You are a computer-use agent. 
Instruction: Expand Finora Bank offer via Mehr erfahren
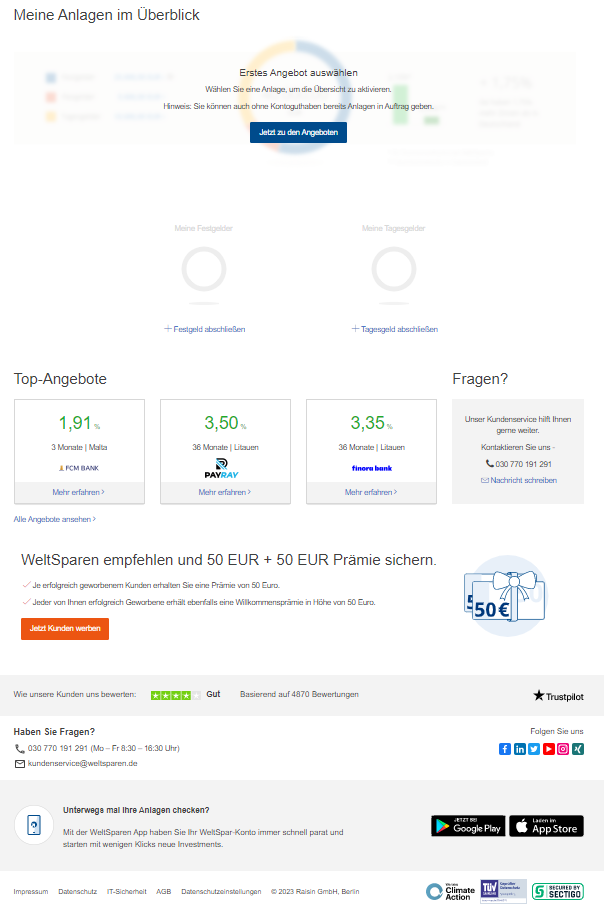click(x=371, y=492)
